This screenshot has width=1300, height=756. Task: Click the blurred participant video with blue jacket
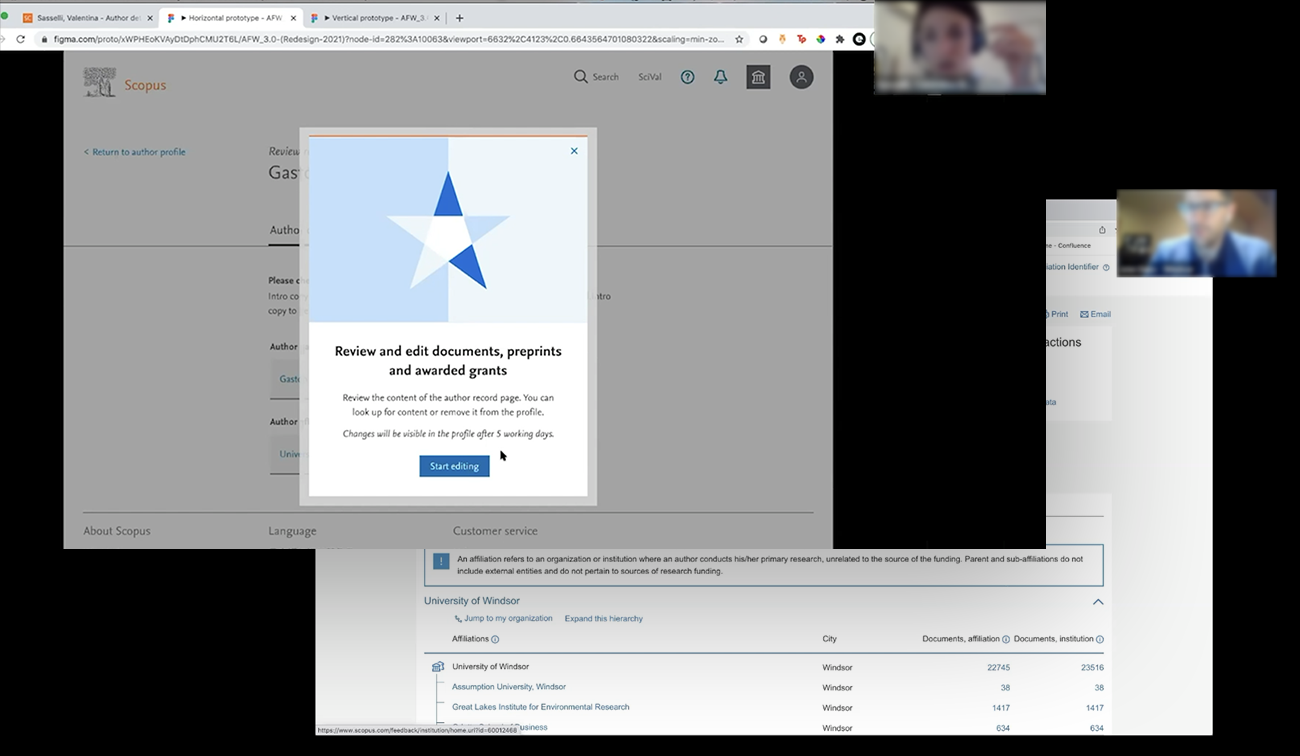pos(1196,233)
